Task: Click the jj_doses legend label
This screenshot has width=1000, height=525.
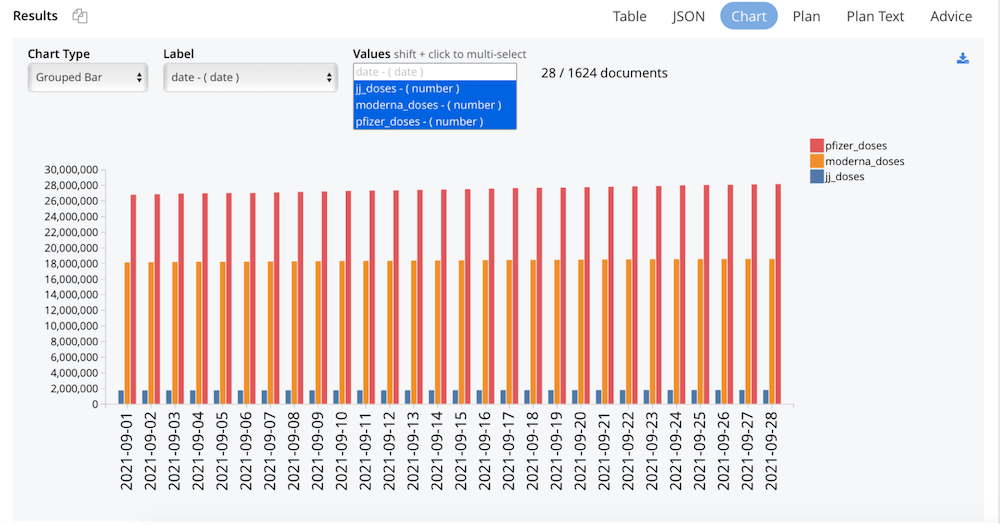Action: coord(845,177)
